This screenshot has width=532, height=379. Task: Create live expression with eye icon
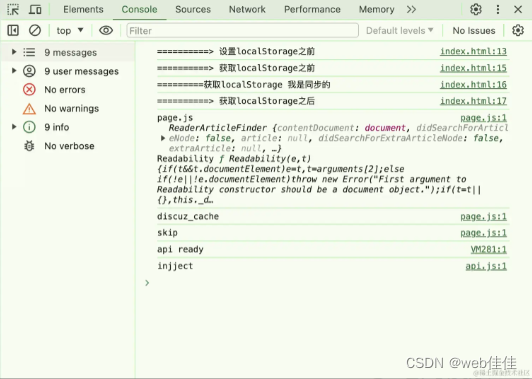(106, 31)
